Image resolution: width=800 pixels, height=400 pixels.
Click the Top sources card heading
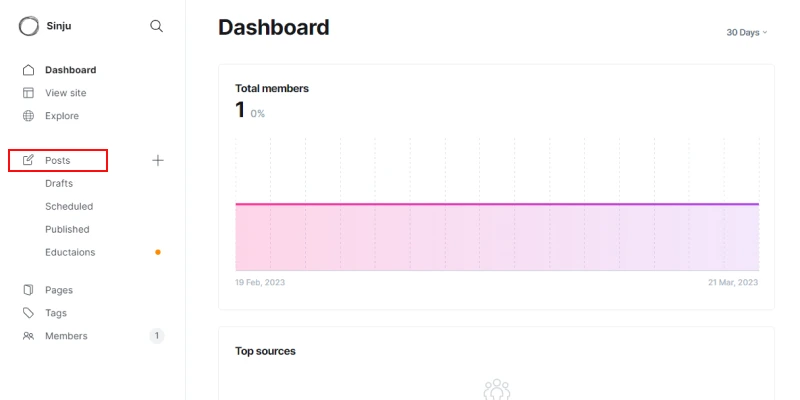265,351
